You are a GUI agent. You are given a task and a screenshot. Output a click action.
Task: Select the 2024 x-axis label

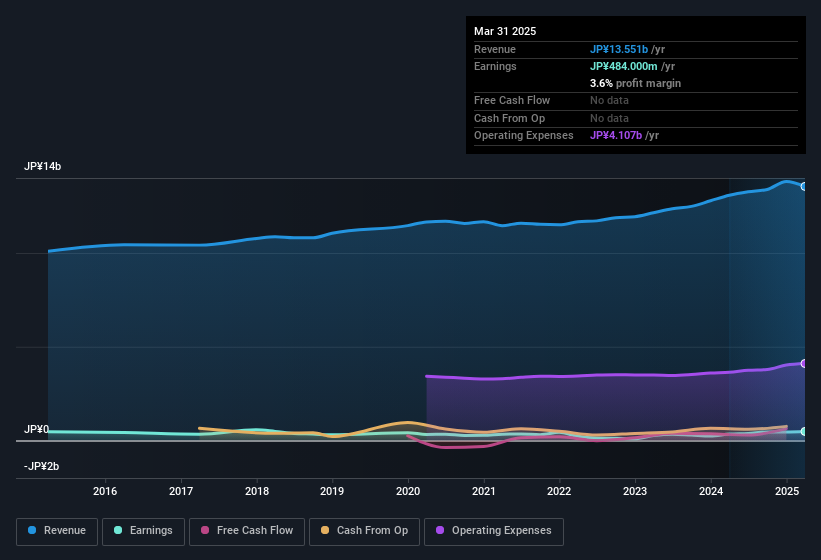[711, 491]
